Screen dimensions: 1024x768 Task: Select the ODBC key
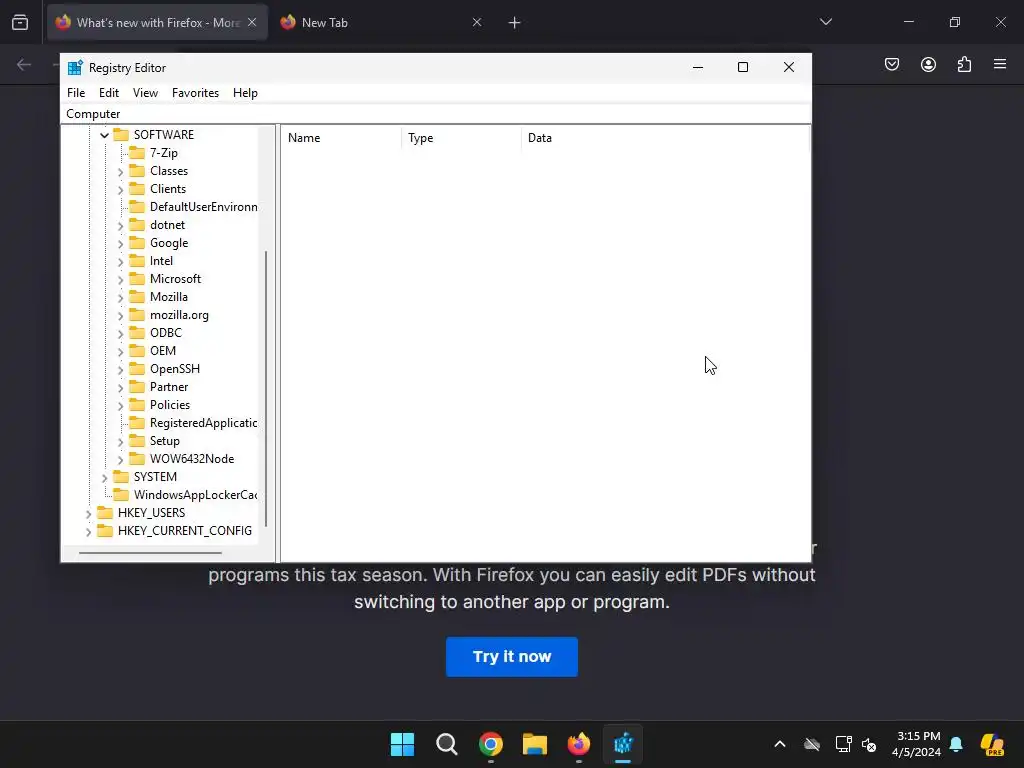tap(166, 332)
